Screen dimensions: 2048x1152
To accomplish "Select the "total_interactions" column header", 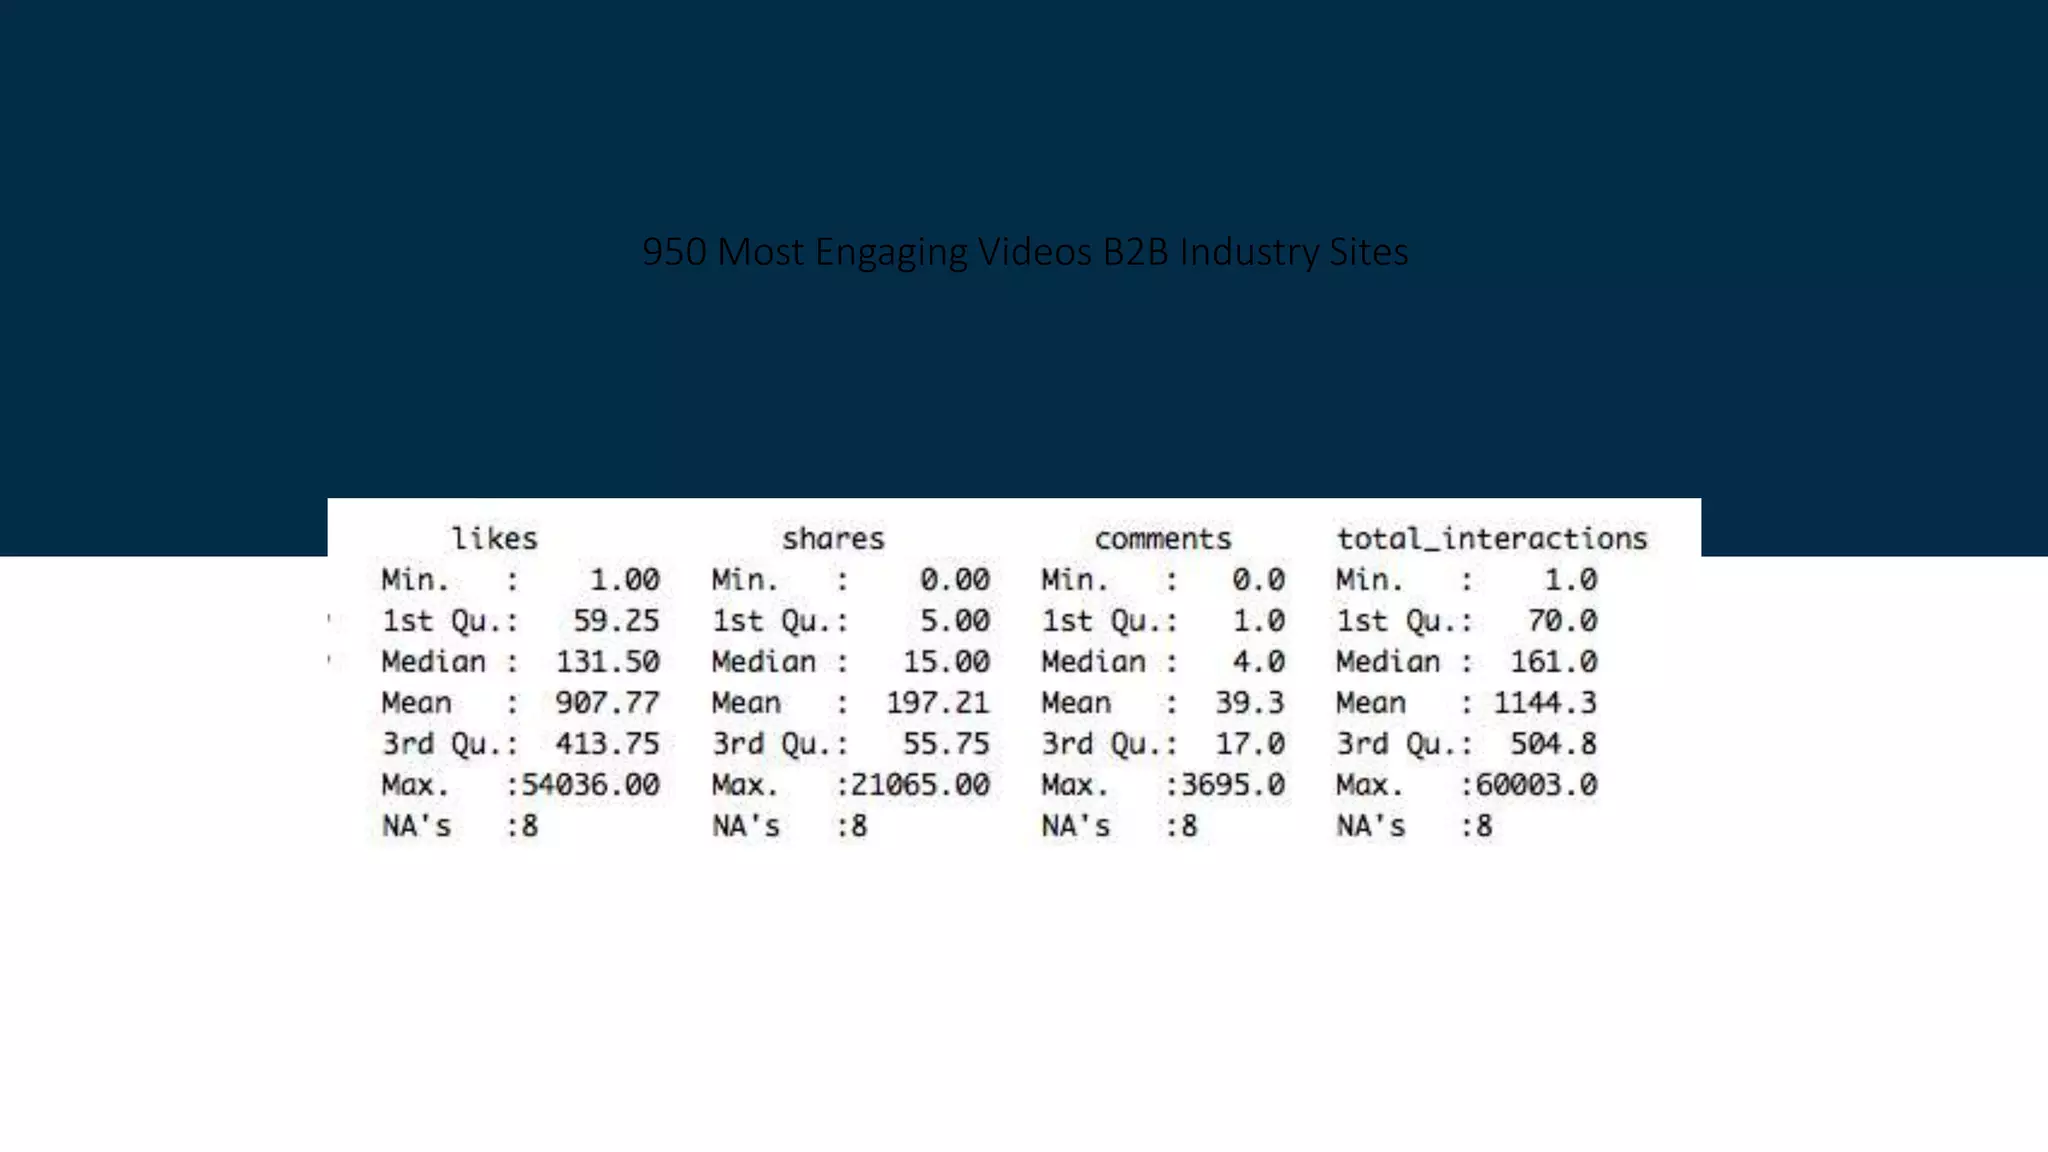I will [x=1492, y=539].
